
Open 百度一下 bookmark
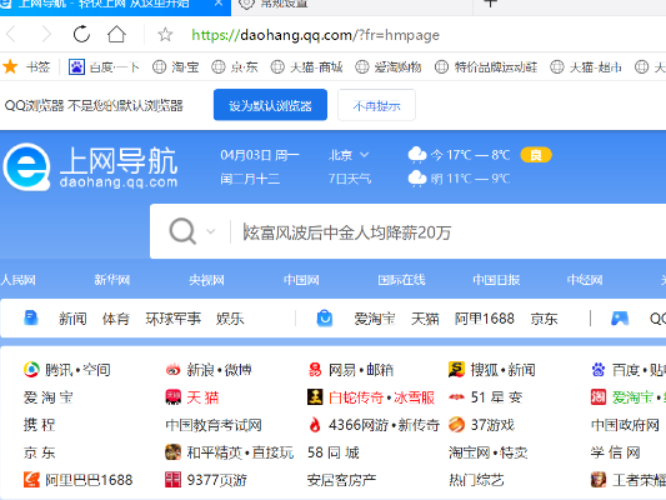(x=104, y=67)
